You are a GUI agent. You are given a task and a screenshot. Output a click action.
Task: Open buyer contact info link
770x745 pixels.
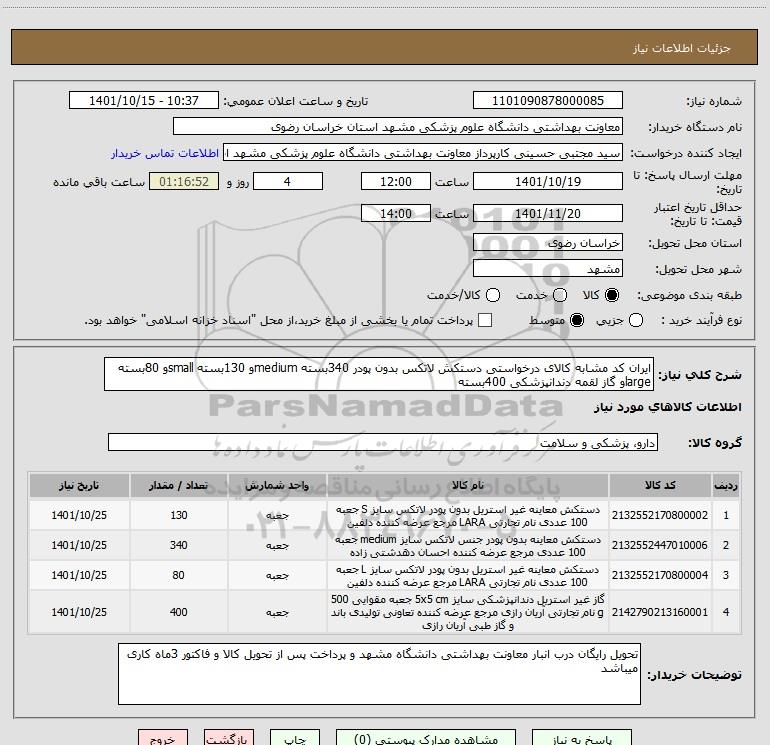pyautogui.click(x=165, y=153)
